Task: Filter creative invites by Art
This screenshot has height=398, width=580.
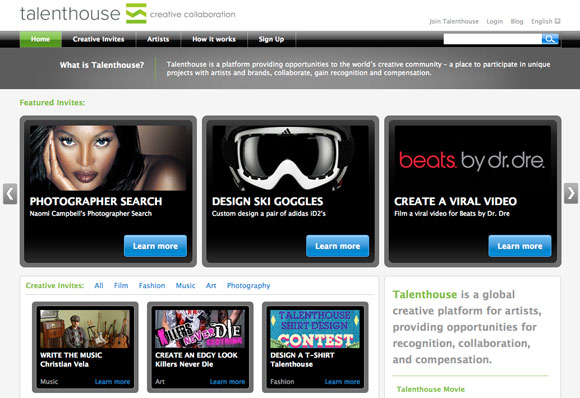Action: (x=211, y=286)
